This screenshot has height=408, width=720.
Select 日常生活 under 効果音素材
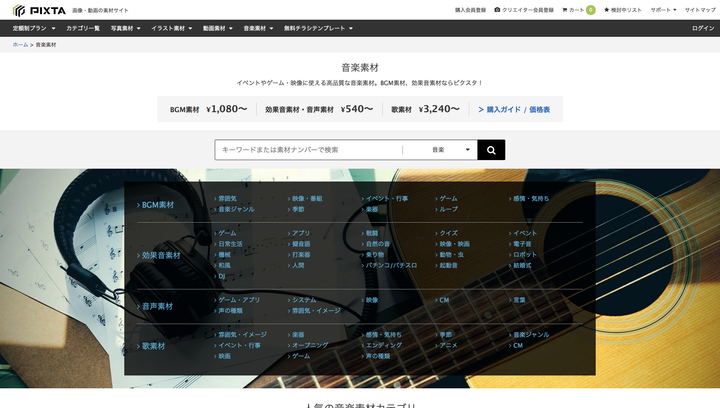click(x=228, y=244)
